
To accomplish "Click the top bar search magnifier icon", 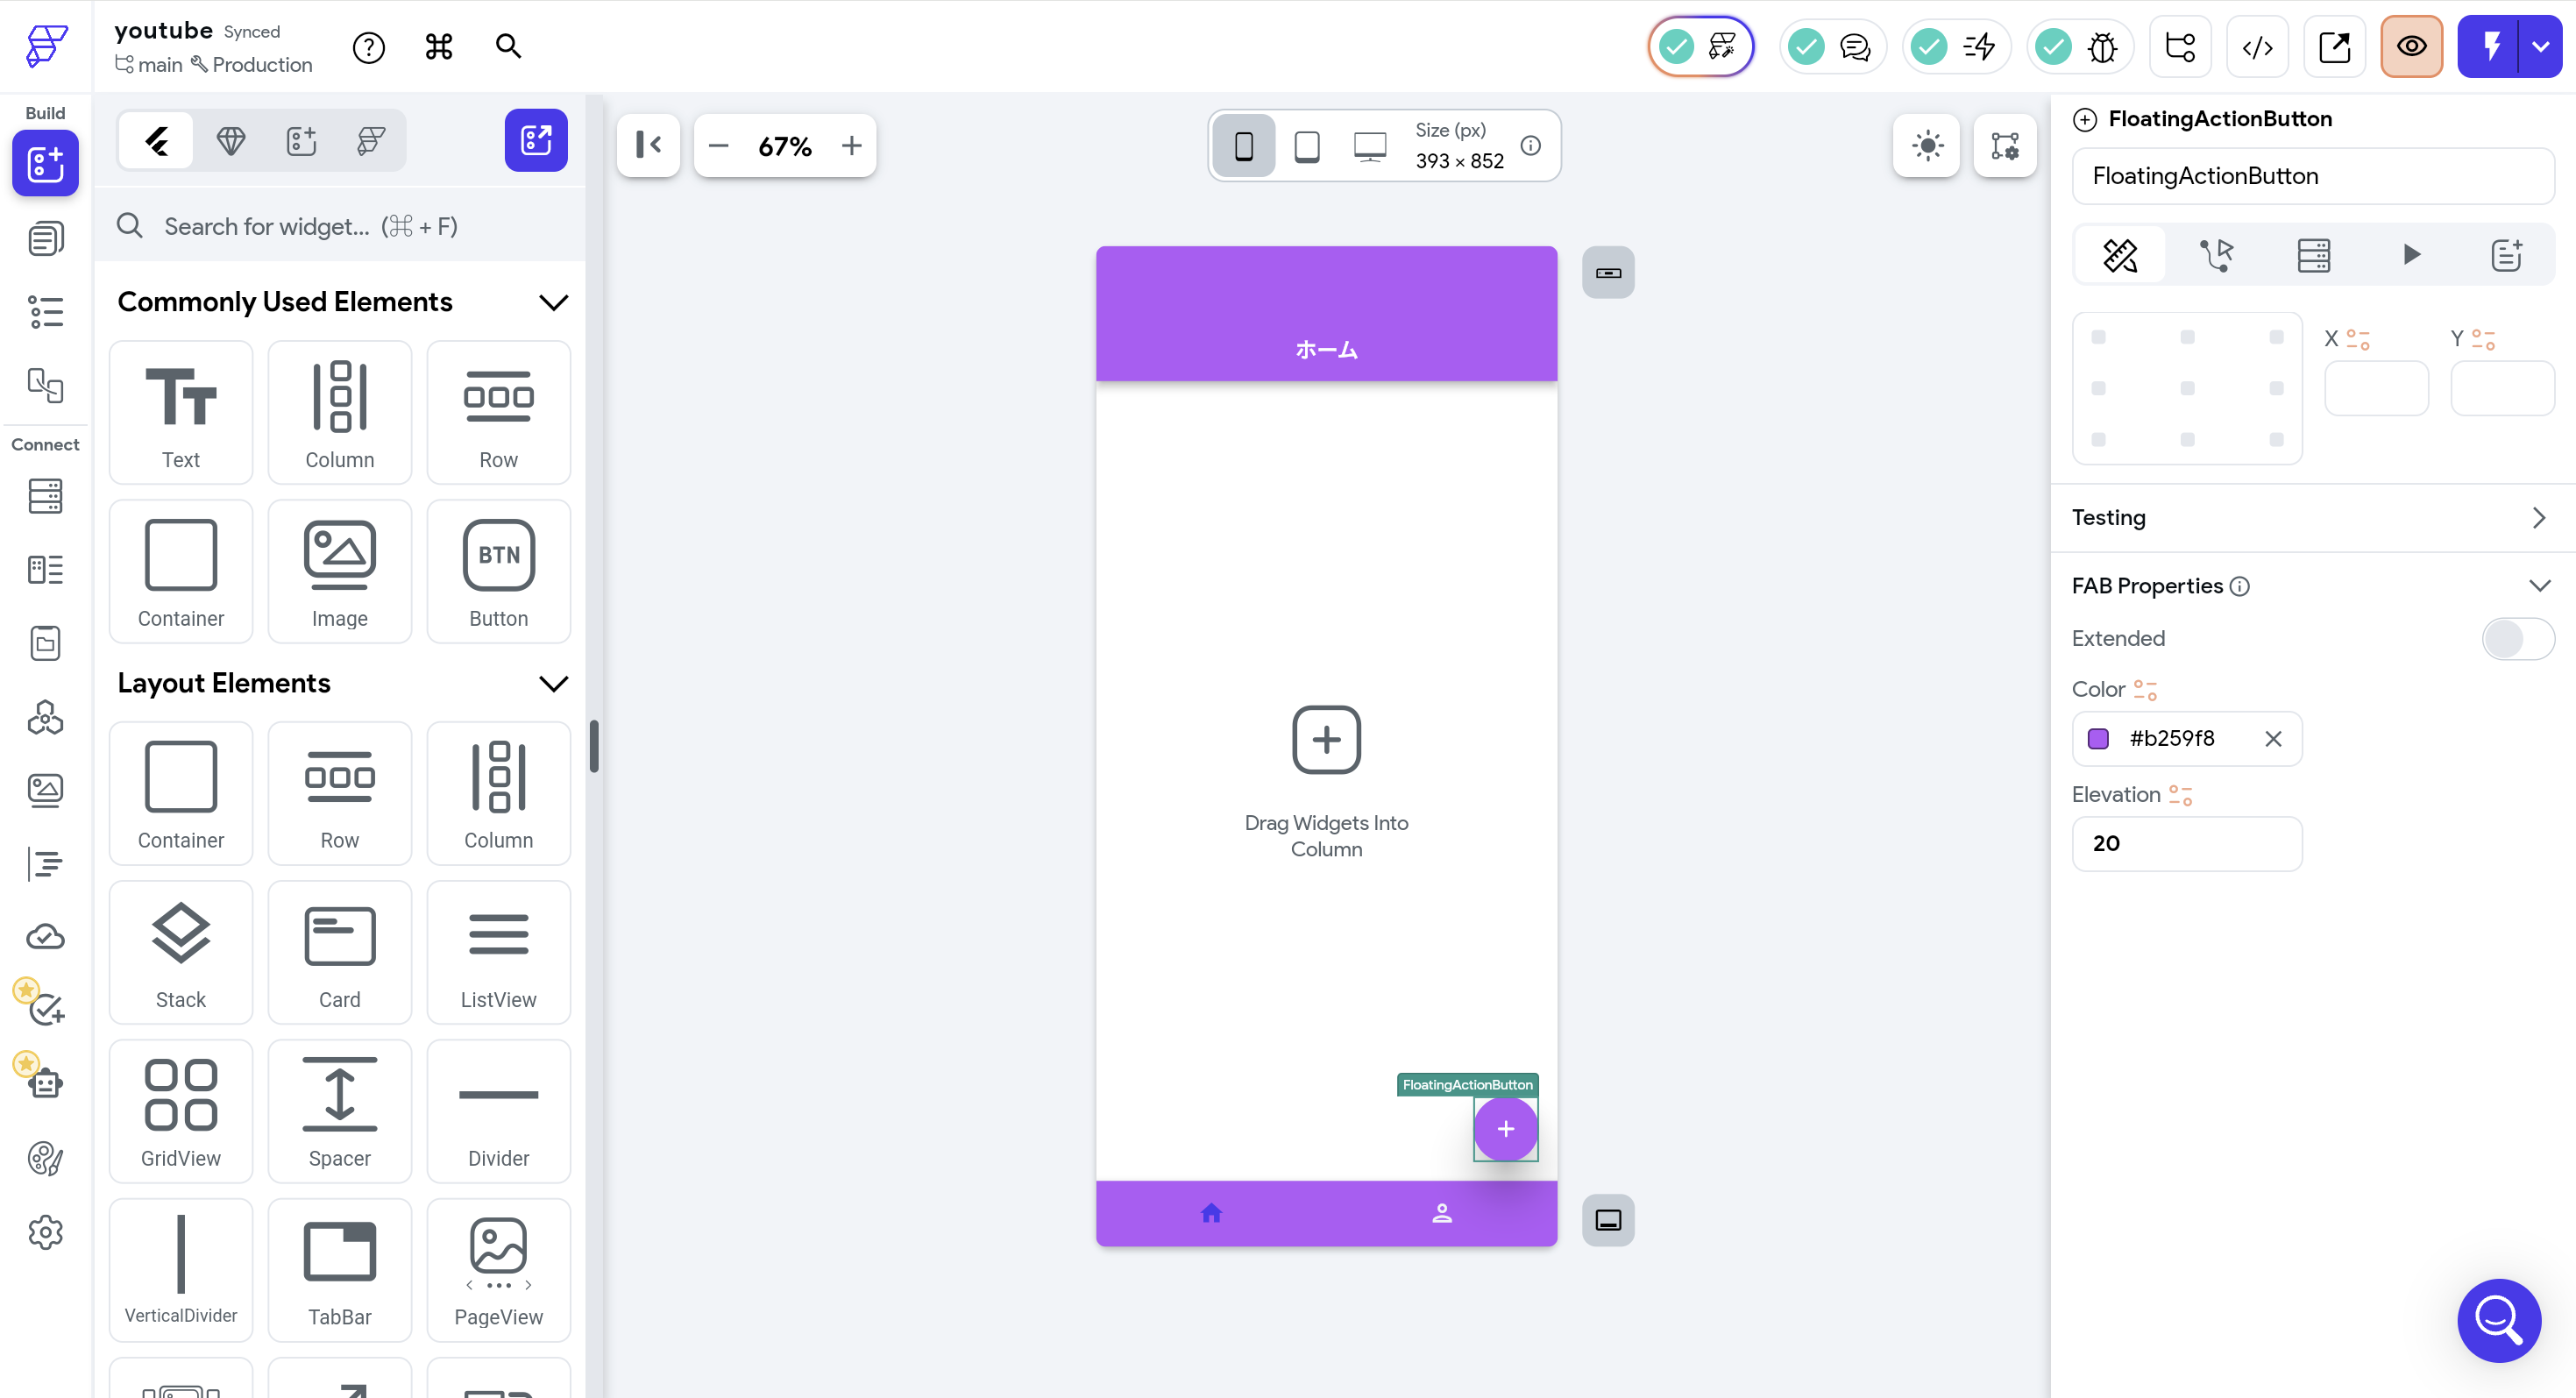I will coord(508,46).
